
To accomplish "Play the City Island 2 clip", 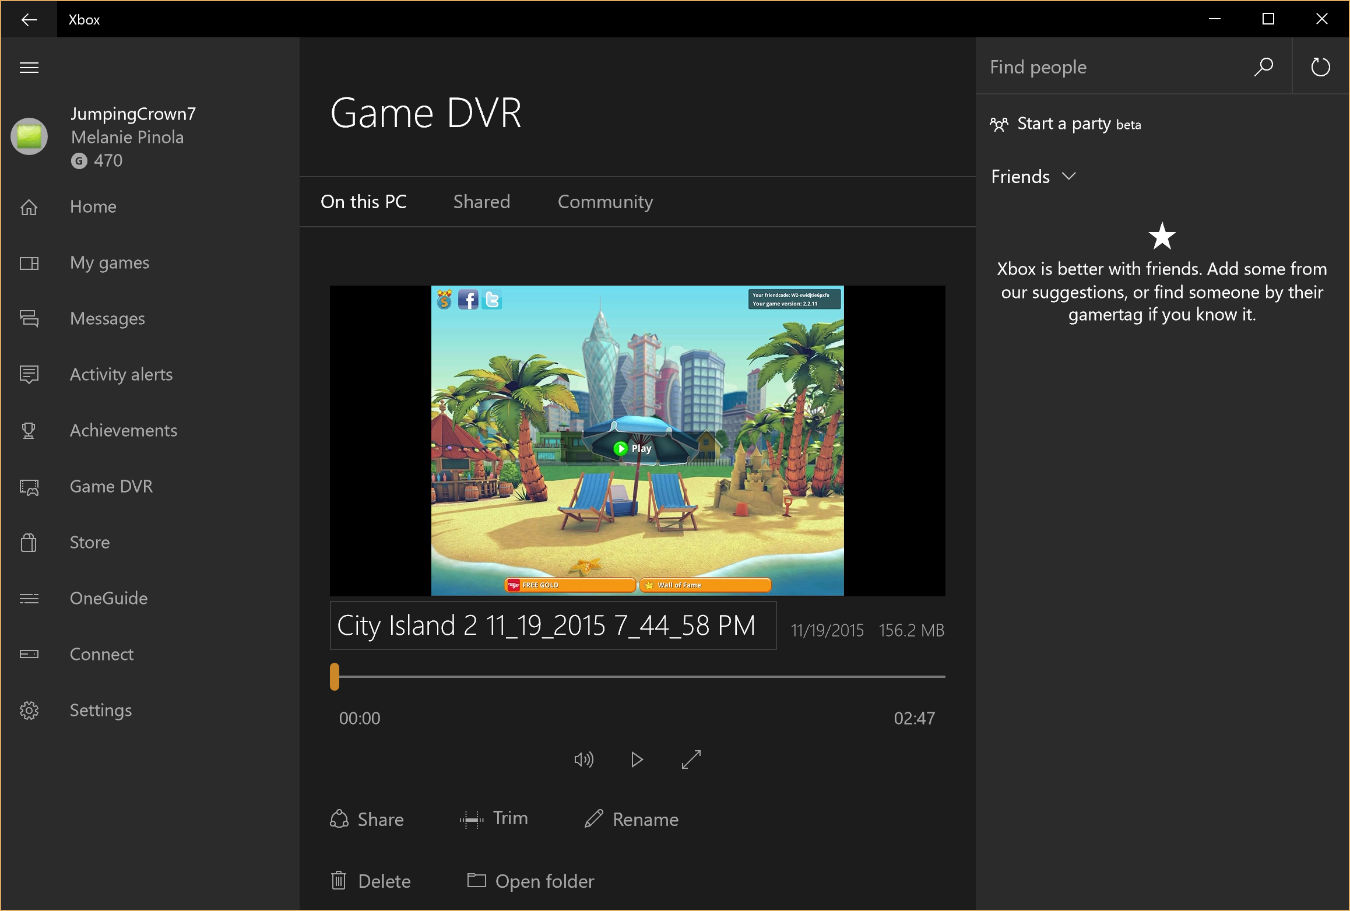I will coord(637,760).
